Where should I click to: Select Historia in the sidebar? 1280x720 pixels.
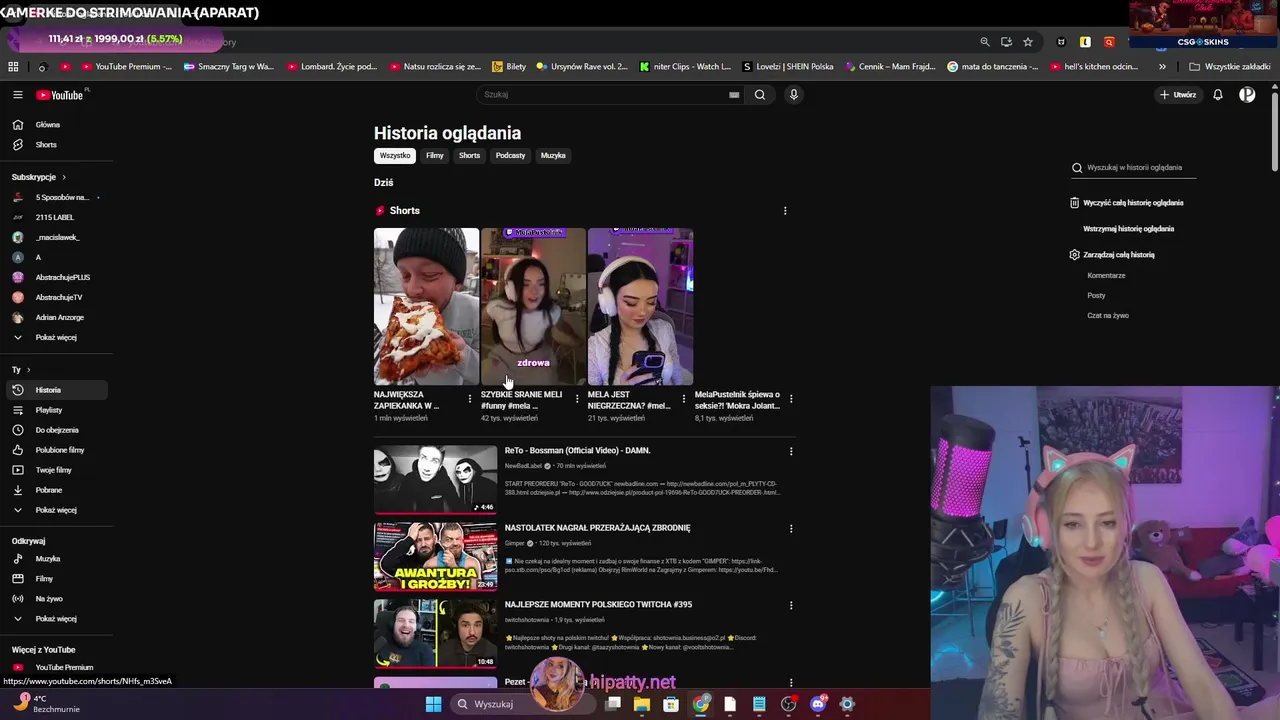point(56,390)
